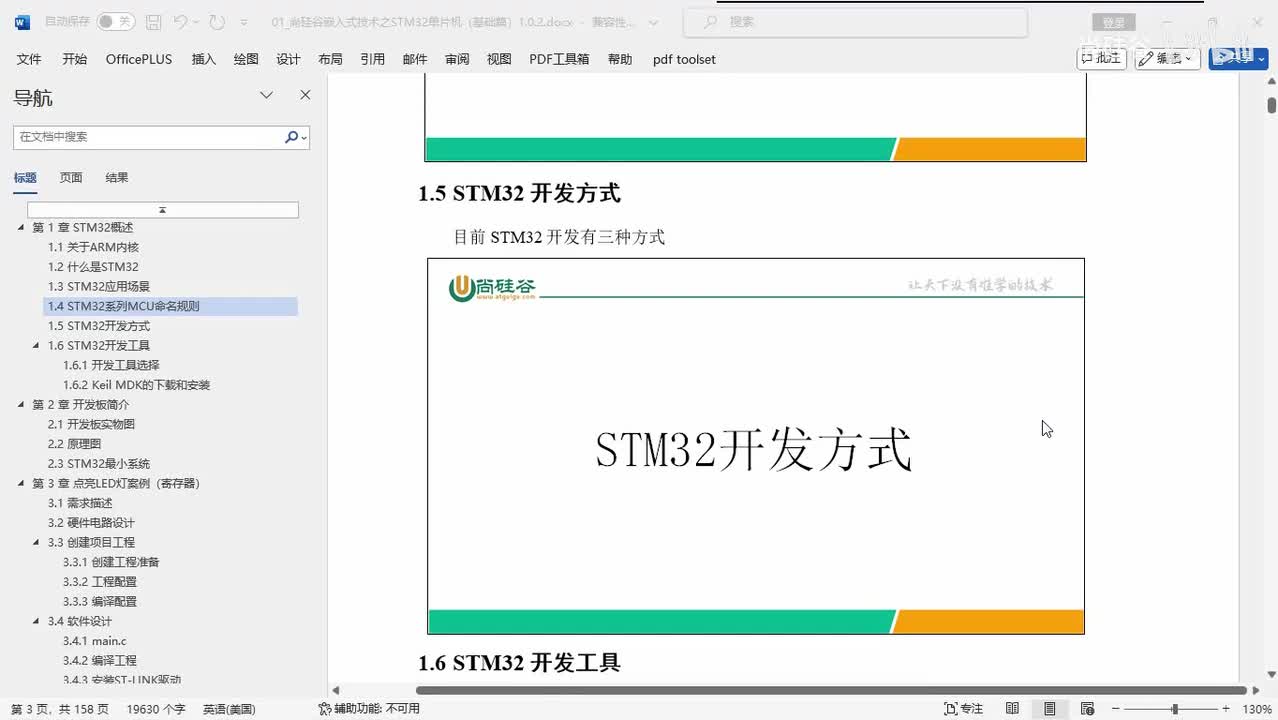Open the 布局 ribbon tab
Screen dimensions: 1278x720
[x=330, y=59]
